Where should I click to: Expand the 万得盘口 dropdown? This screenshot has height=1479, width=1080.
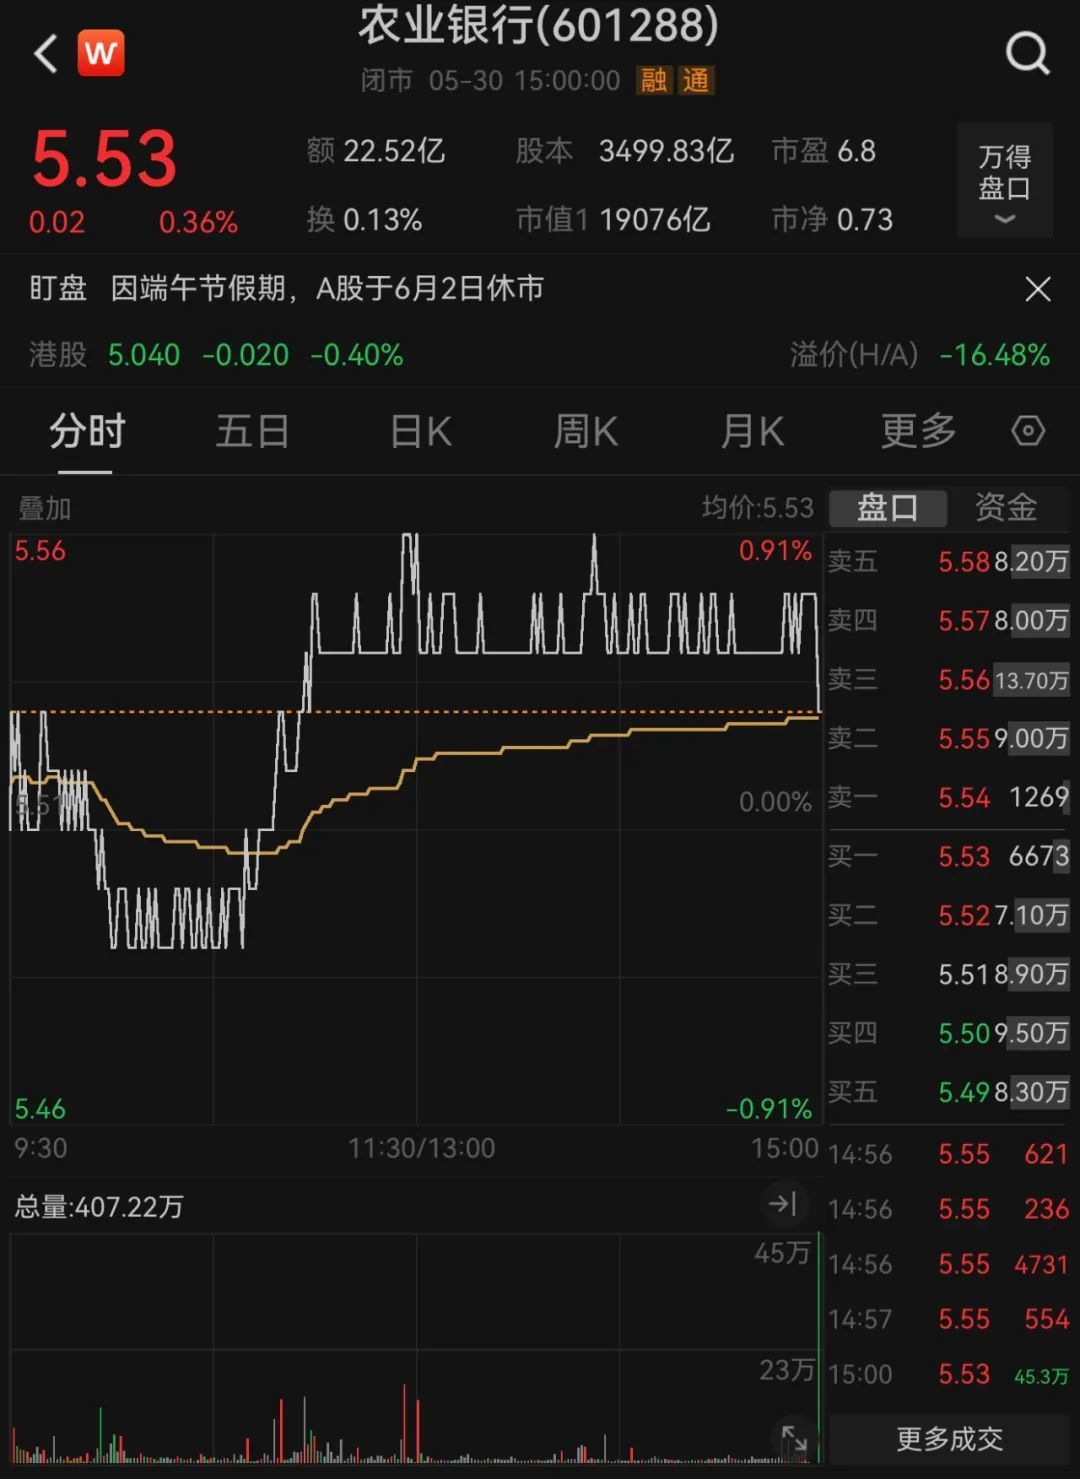coord(1005,180)
